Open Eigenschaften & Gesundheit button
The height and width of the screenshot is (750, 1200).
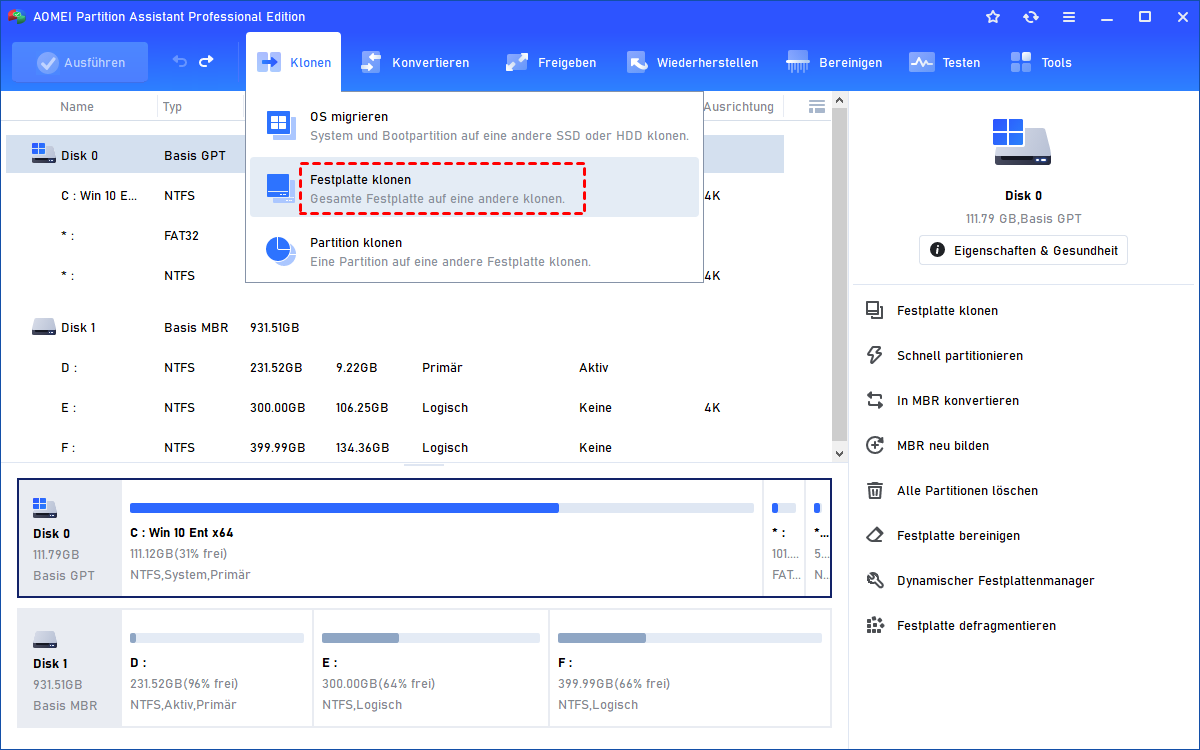1023,250
